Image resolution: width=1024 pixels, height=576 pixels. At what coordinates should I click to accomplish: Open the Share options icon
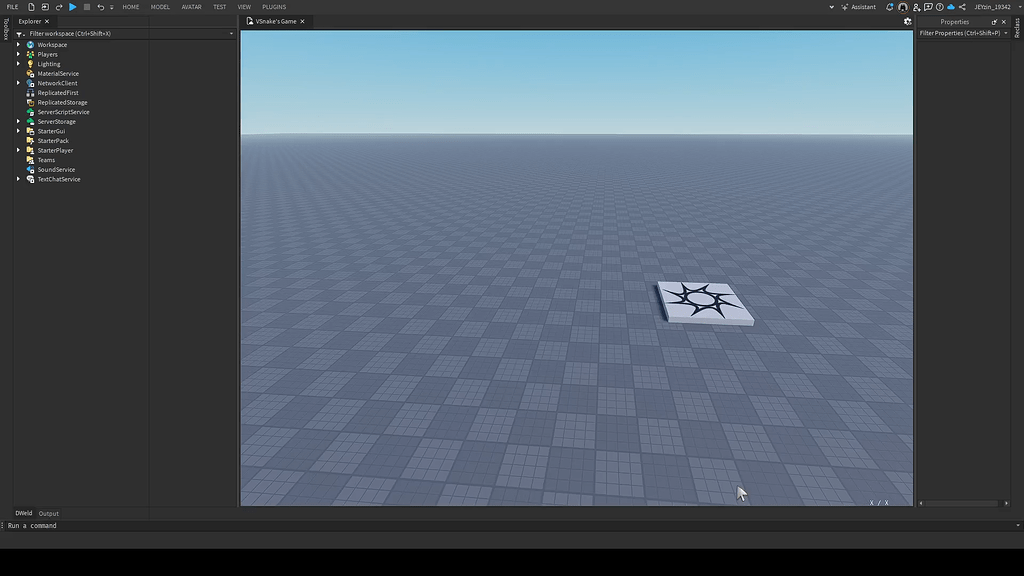pyautogui.click(x=963, y=7)
